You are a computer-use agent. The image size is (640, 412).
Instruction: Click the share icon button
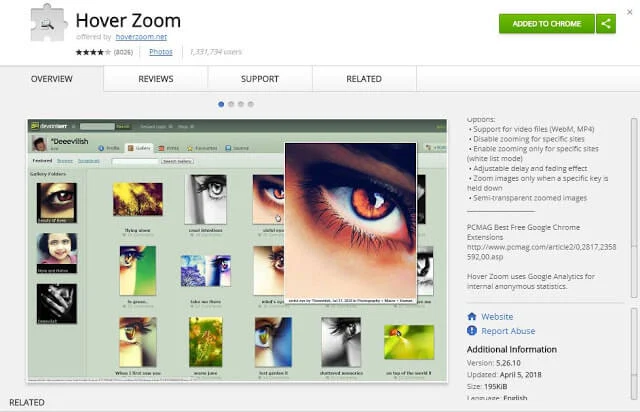[606, 24]
